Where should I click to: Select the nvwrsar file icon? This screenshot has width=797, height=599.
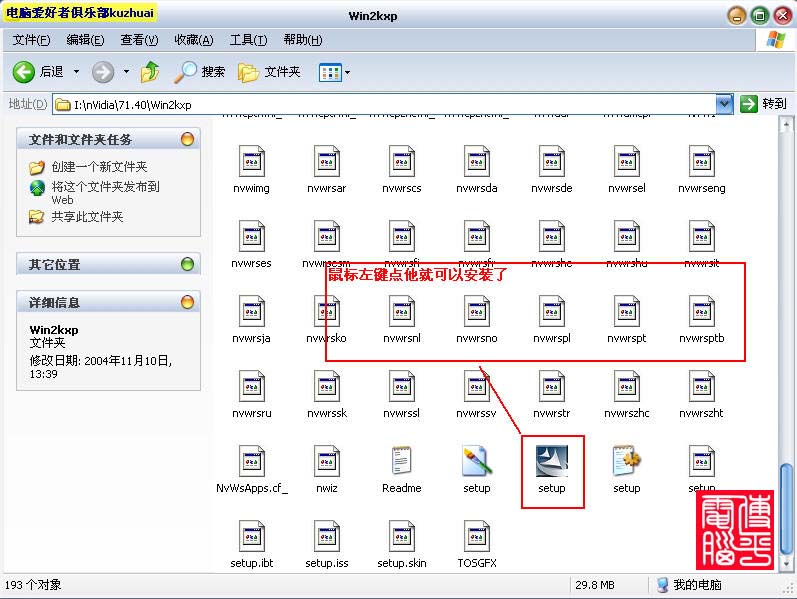[327, 161]
